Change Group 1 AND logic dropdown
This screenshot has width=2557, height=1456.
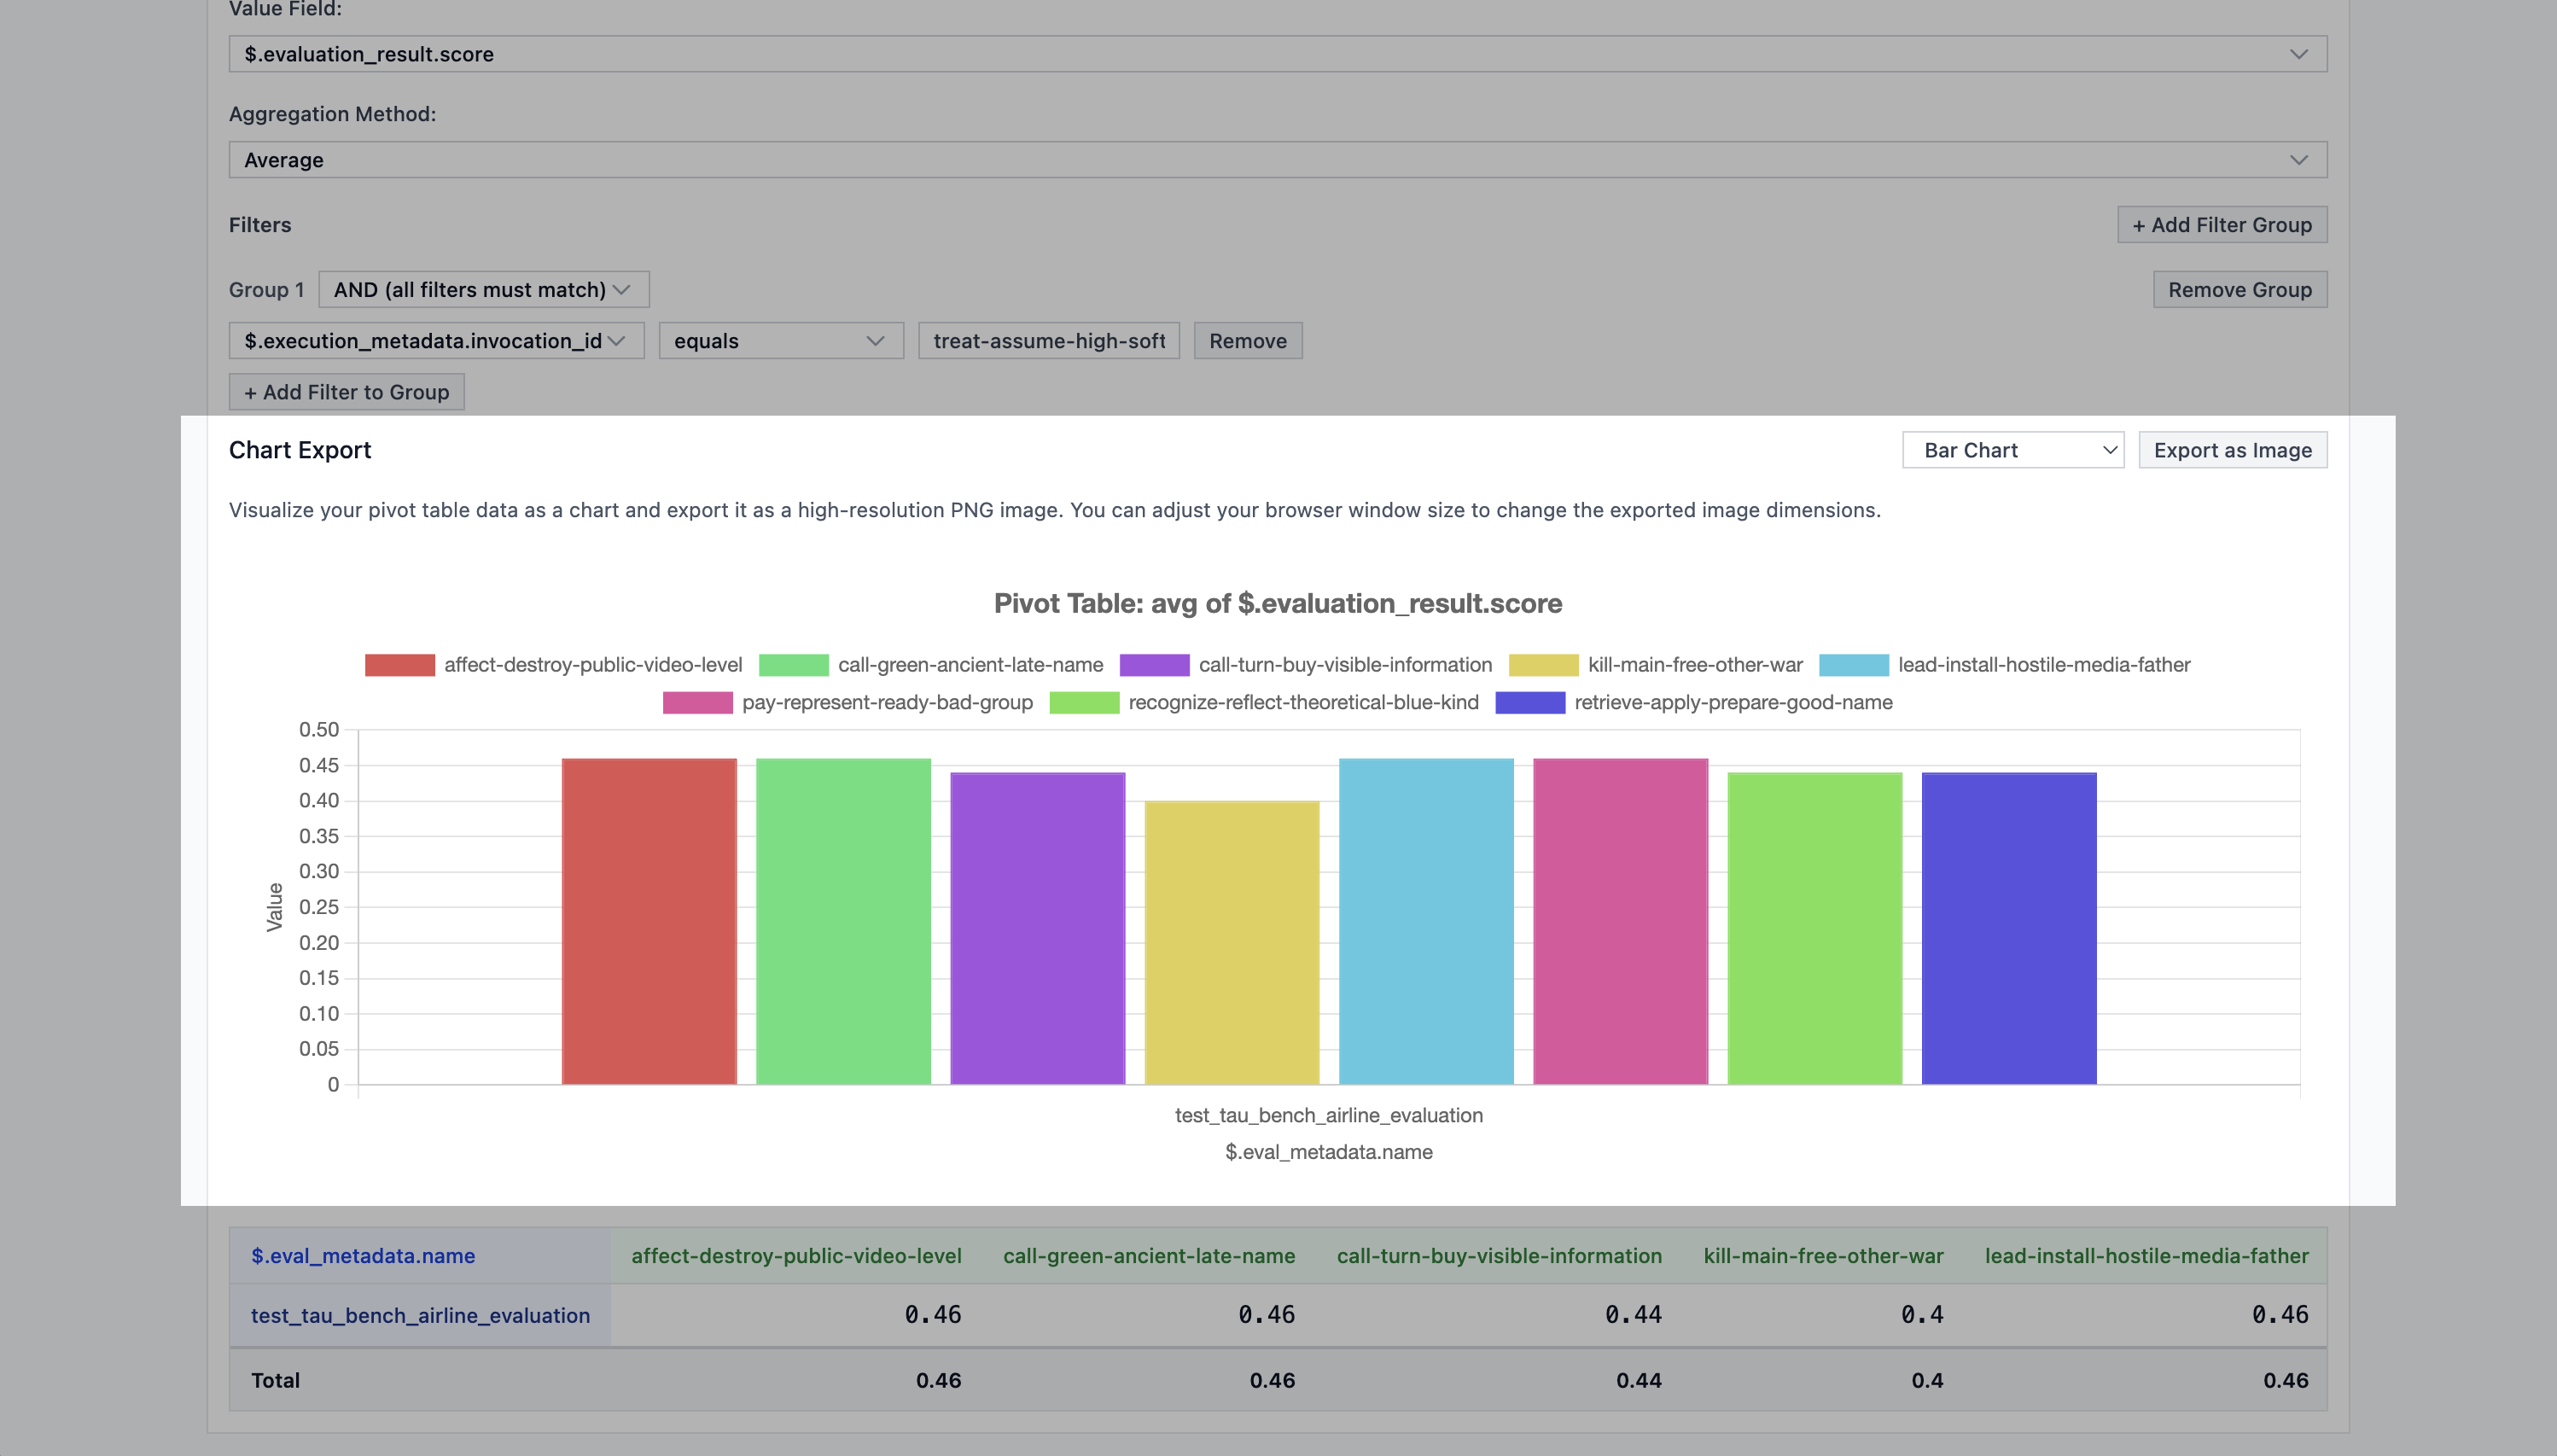click(x=483, y=290)
